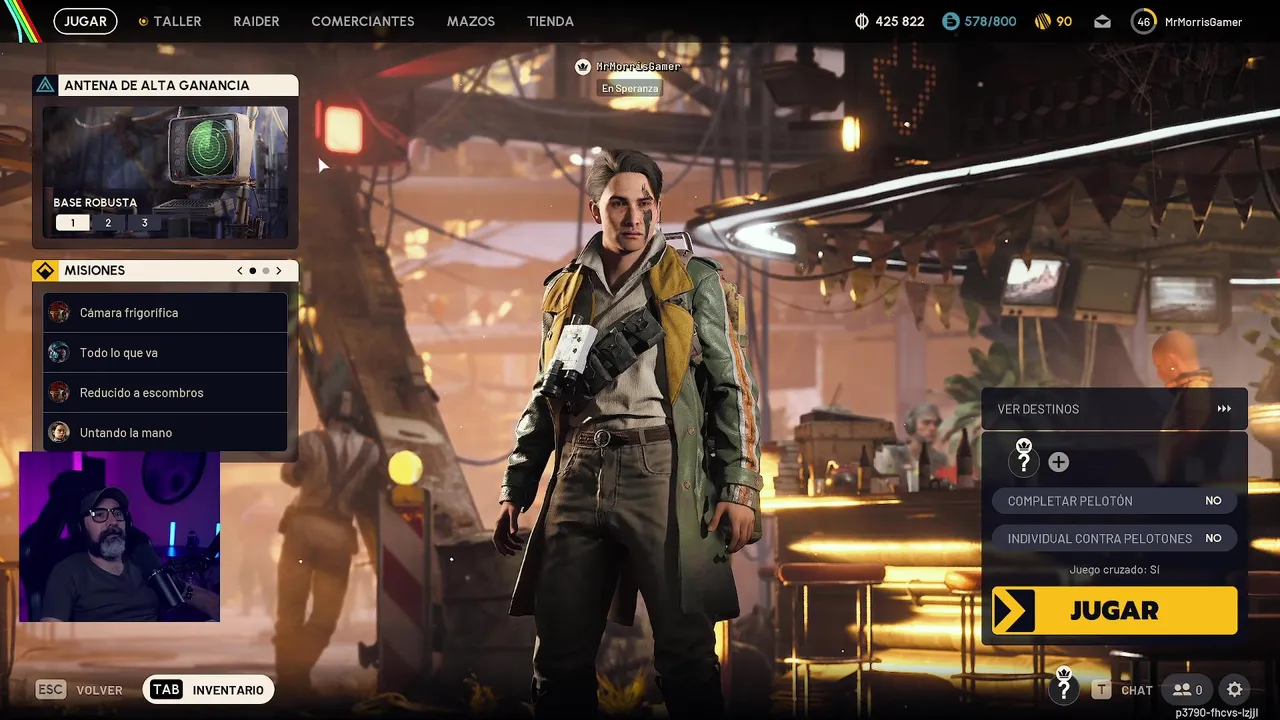The width and height of the screenshot is (1280, 720).
Task: Click the ESC VOLVER button
Action: click(x=79, y=690)
